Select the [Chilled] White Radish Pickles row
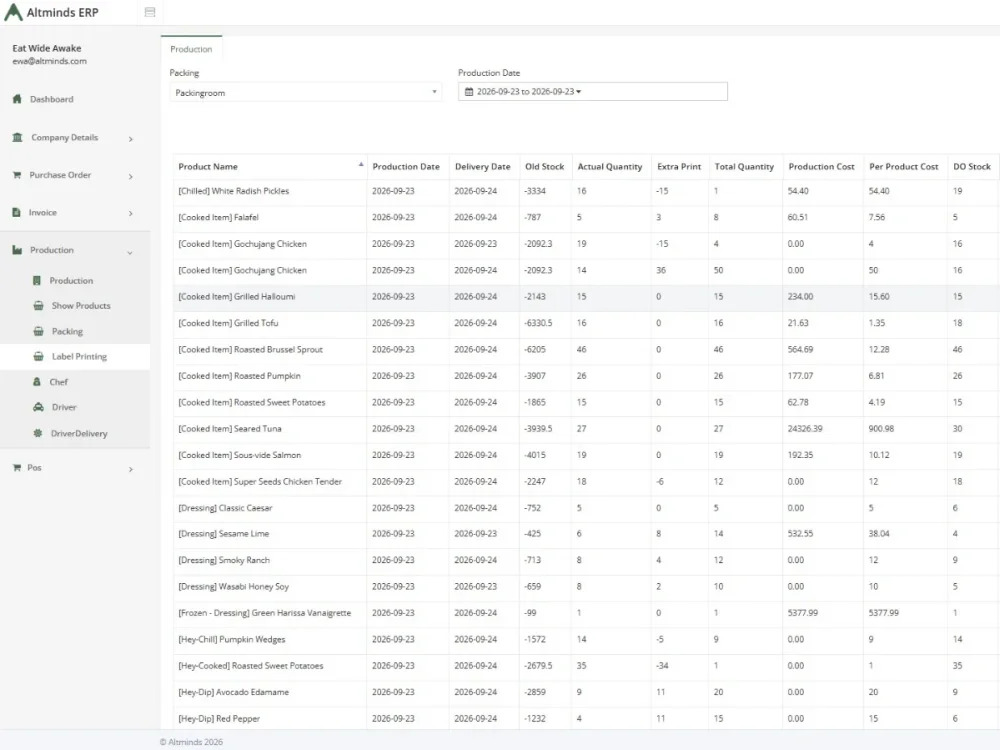This screenshot has width=1000, height=750. pyautogui.click(x=585, y=191)
